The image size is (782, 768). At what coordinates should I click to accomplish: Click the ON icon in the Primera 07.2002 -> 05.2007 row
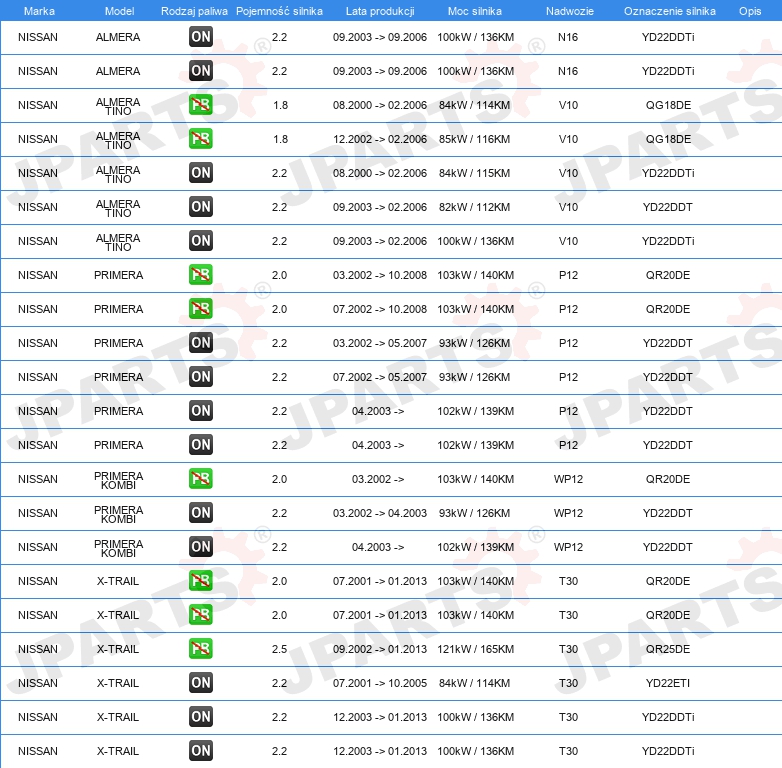coord(200,377)
